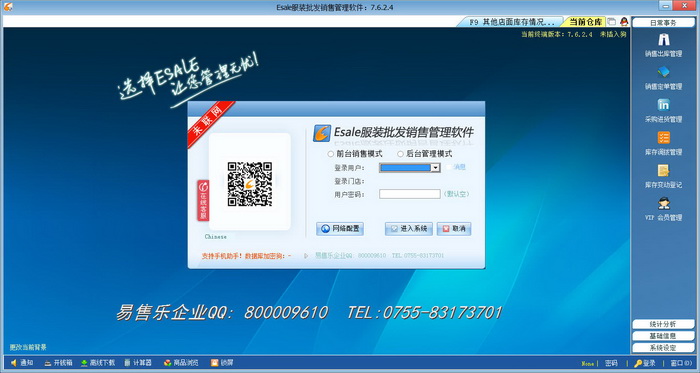Open 通知 notifications in bottom bar

[22, 363]
